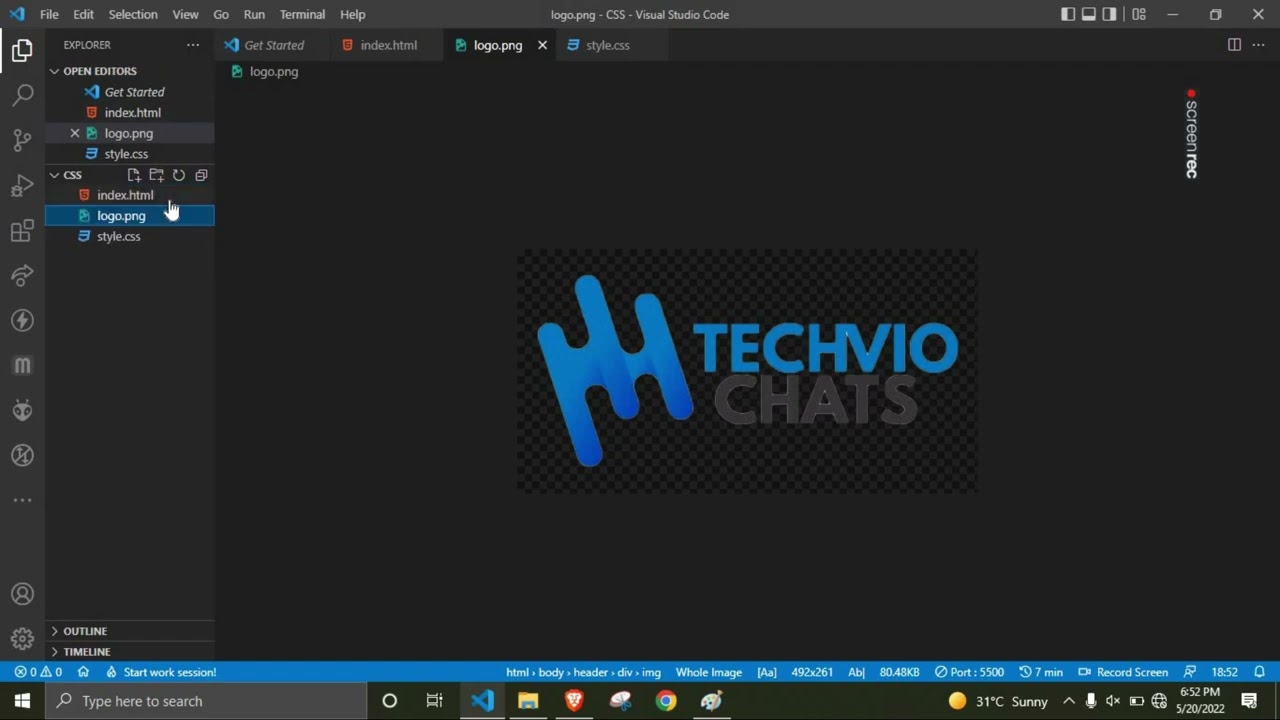Open the Accounts menu icon

(x=22, y=594)
